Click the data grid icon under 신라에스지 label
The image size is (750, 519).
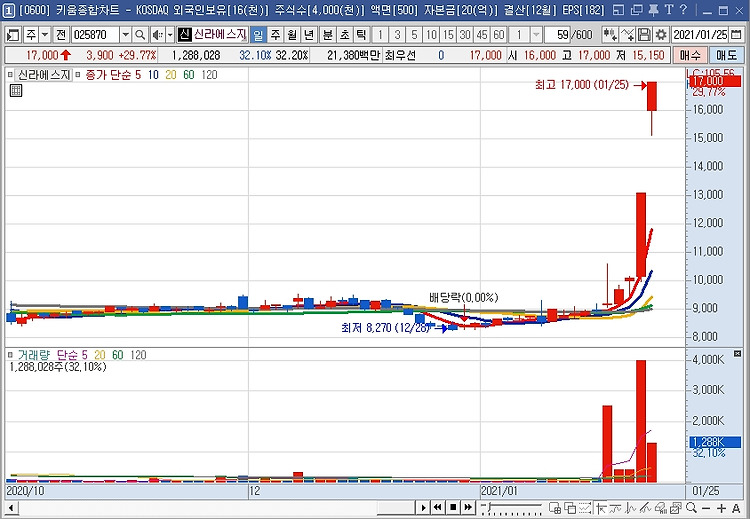click(16, 90)
